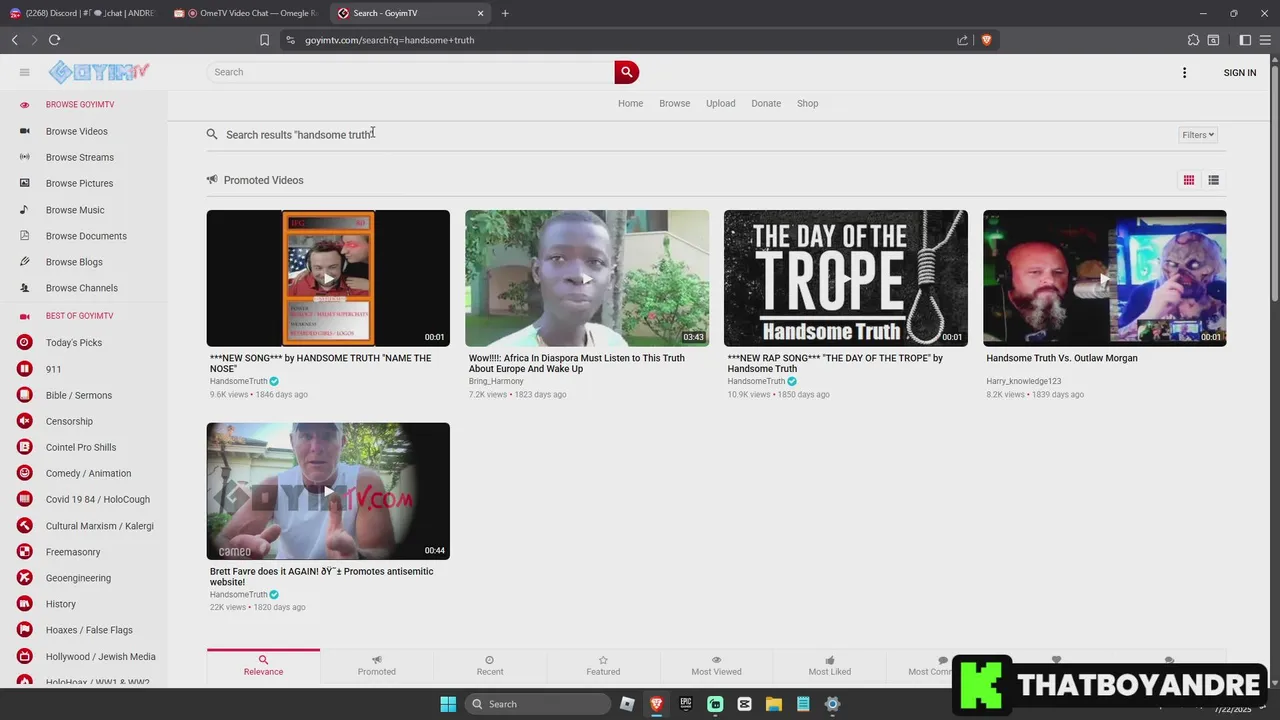Click Geoengineering category icon
The height and width of the screenshot is (720, 1280).
pyautogui.click(x=25, y=578)
